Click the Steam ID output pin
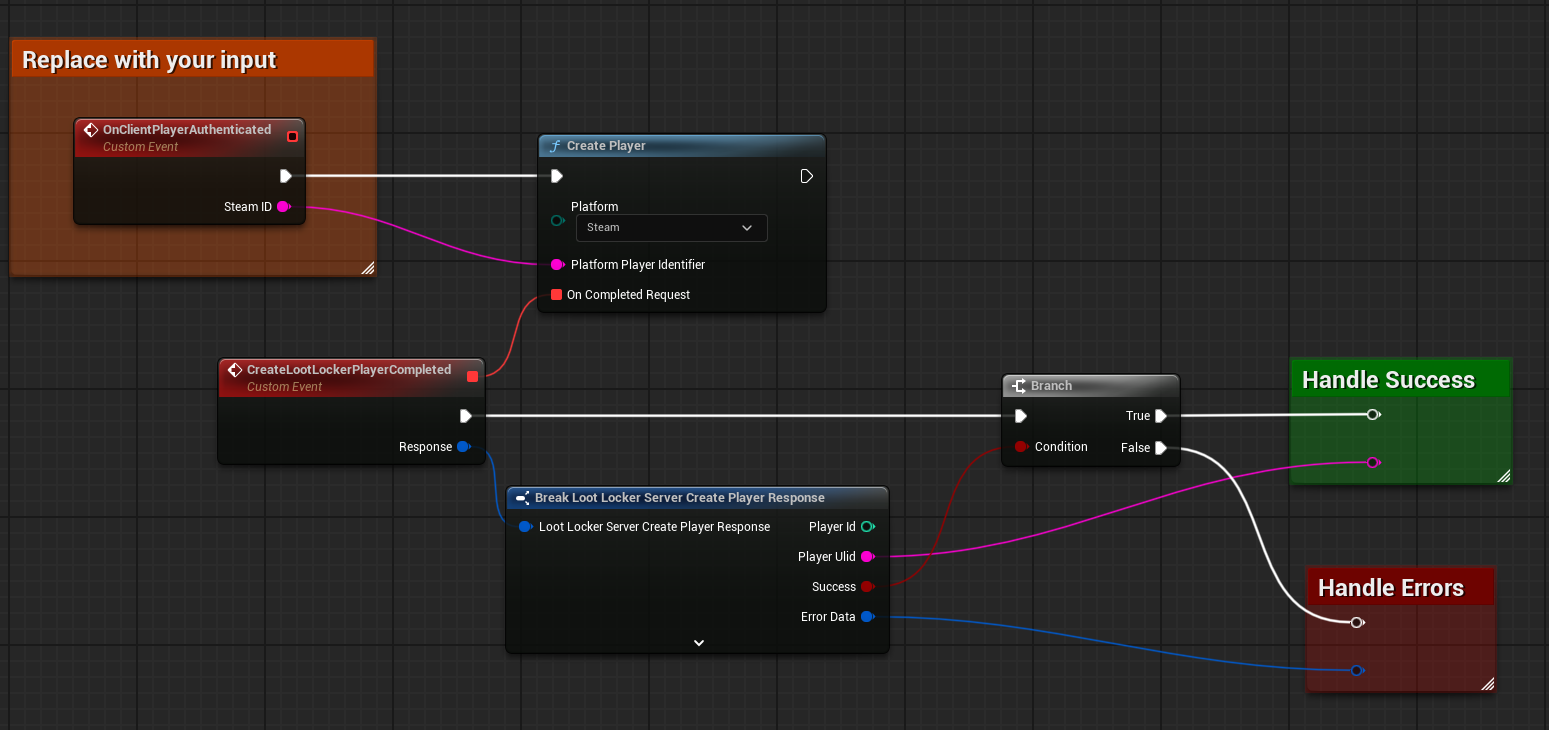The height and width of the screenshot is (730, 1549). (283, 207)
